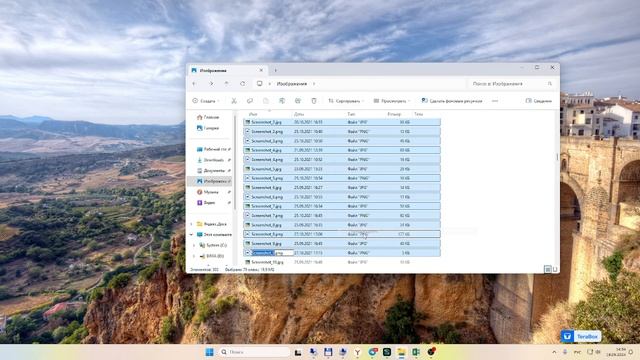Click the language indicator in tray
The height and width of the screenshot is (360, 640).
coord(578,352)
